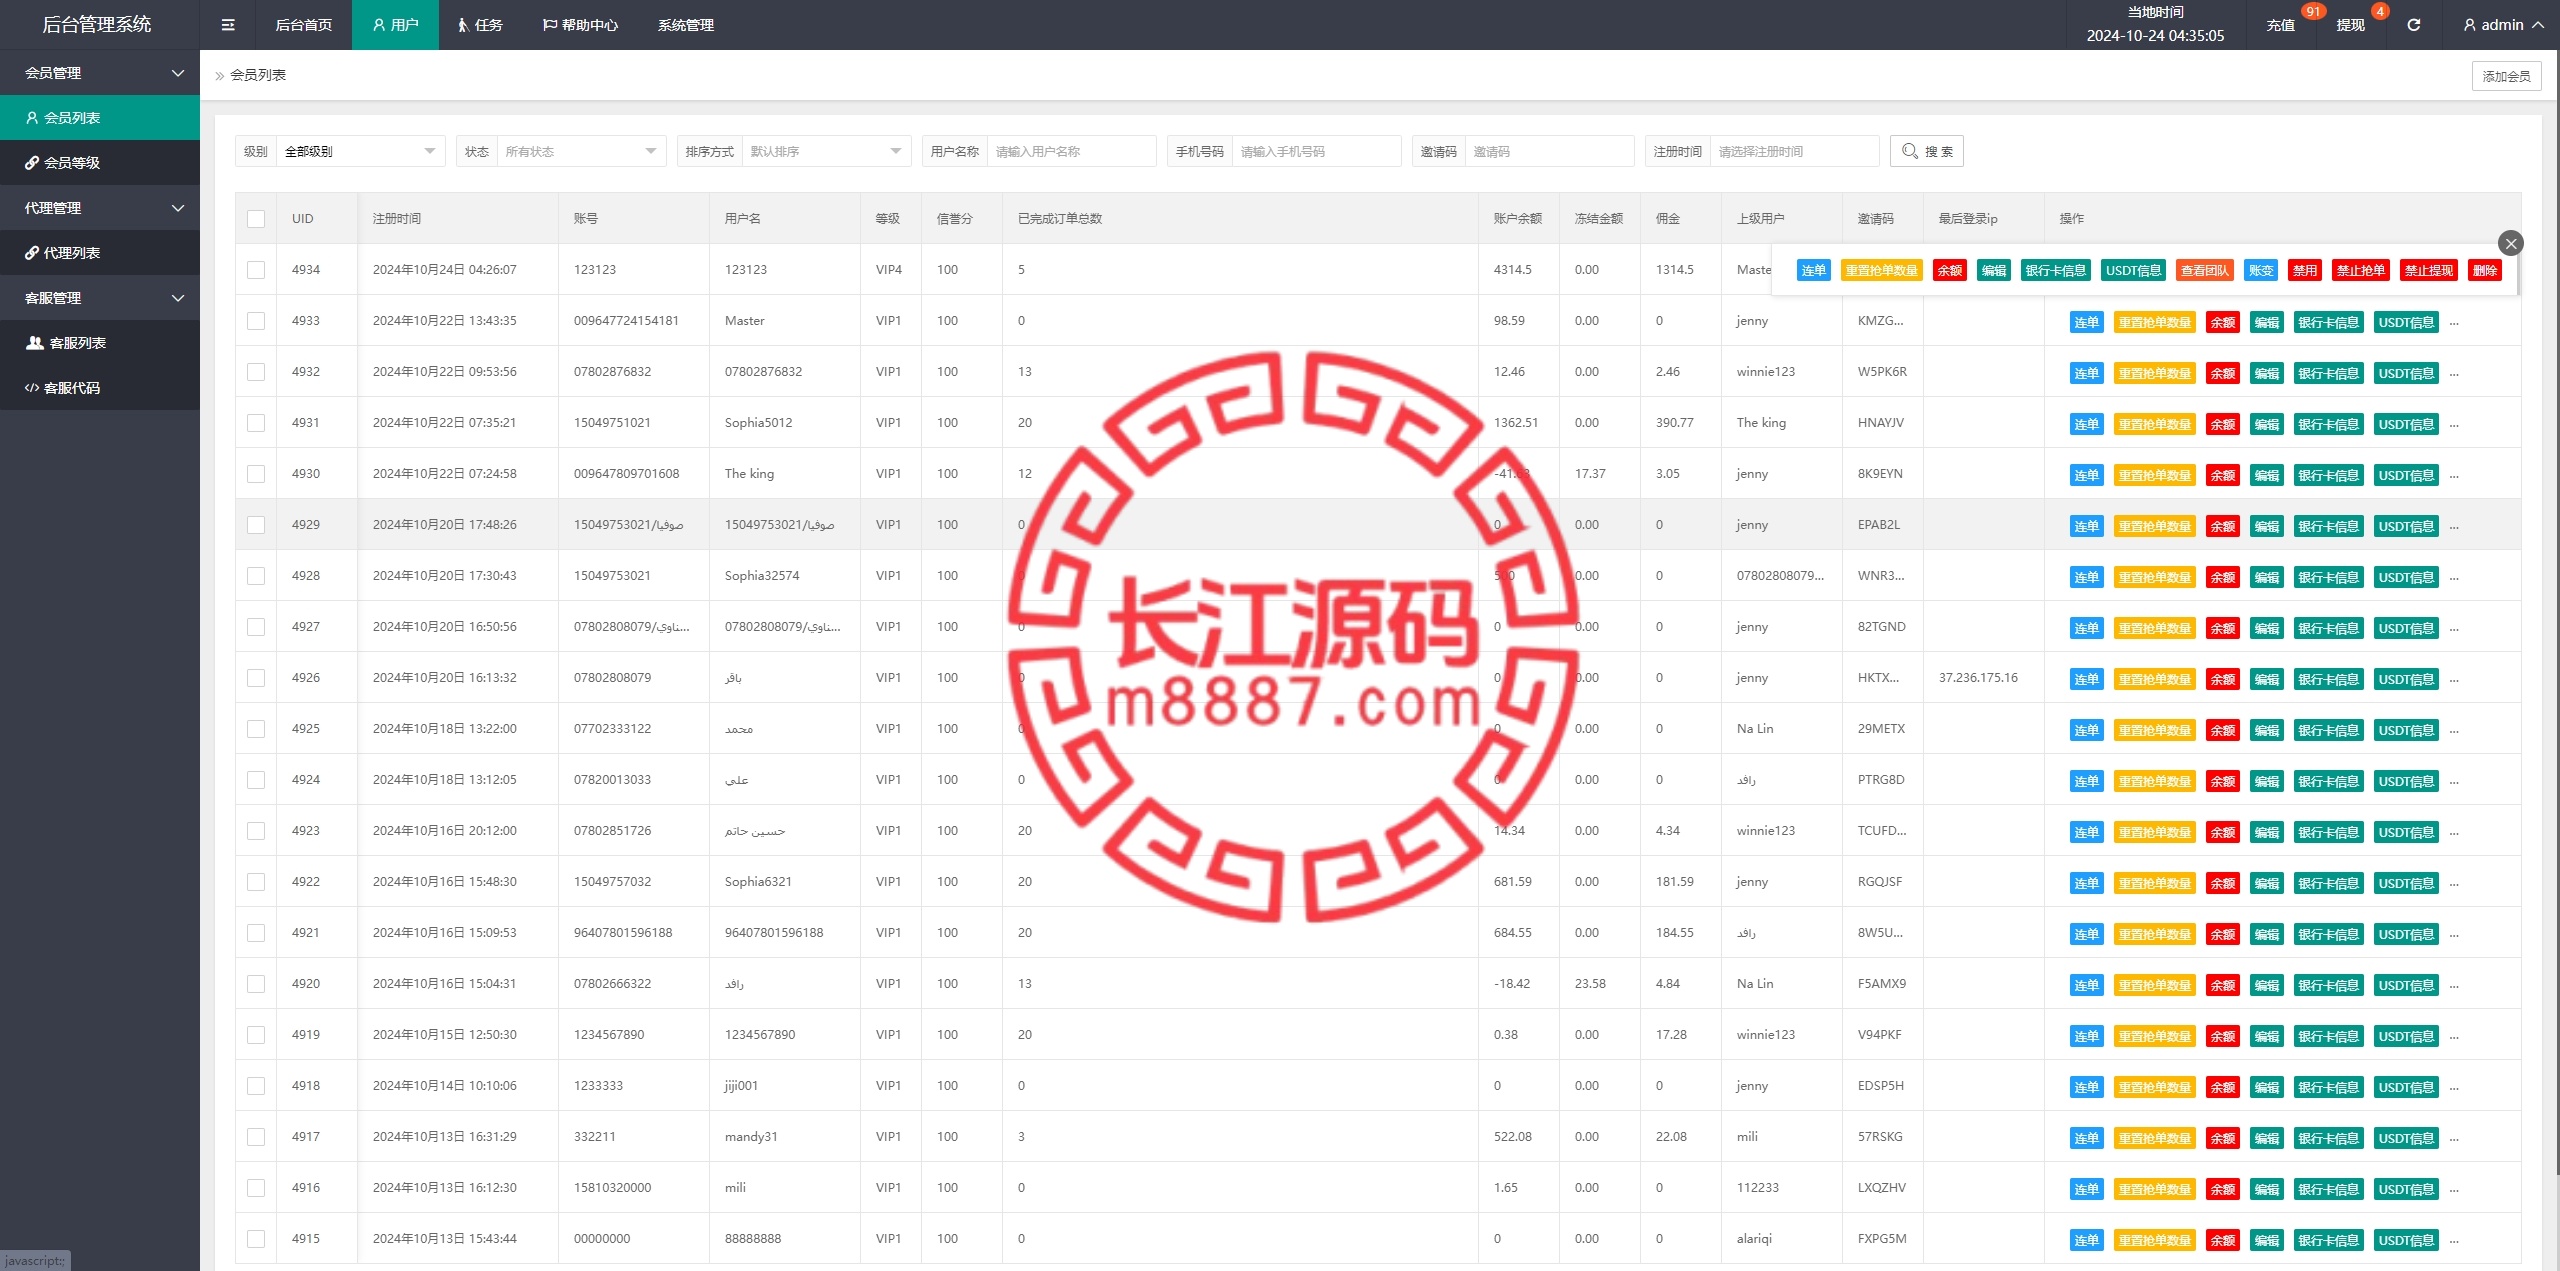Click 禁止抢单 in the expanded popup

[x=2361, y=270]
